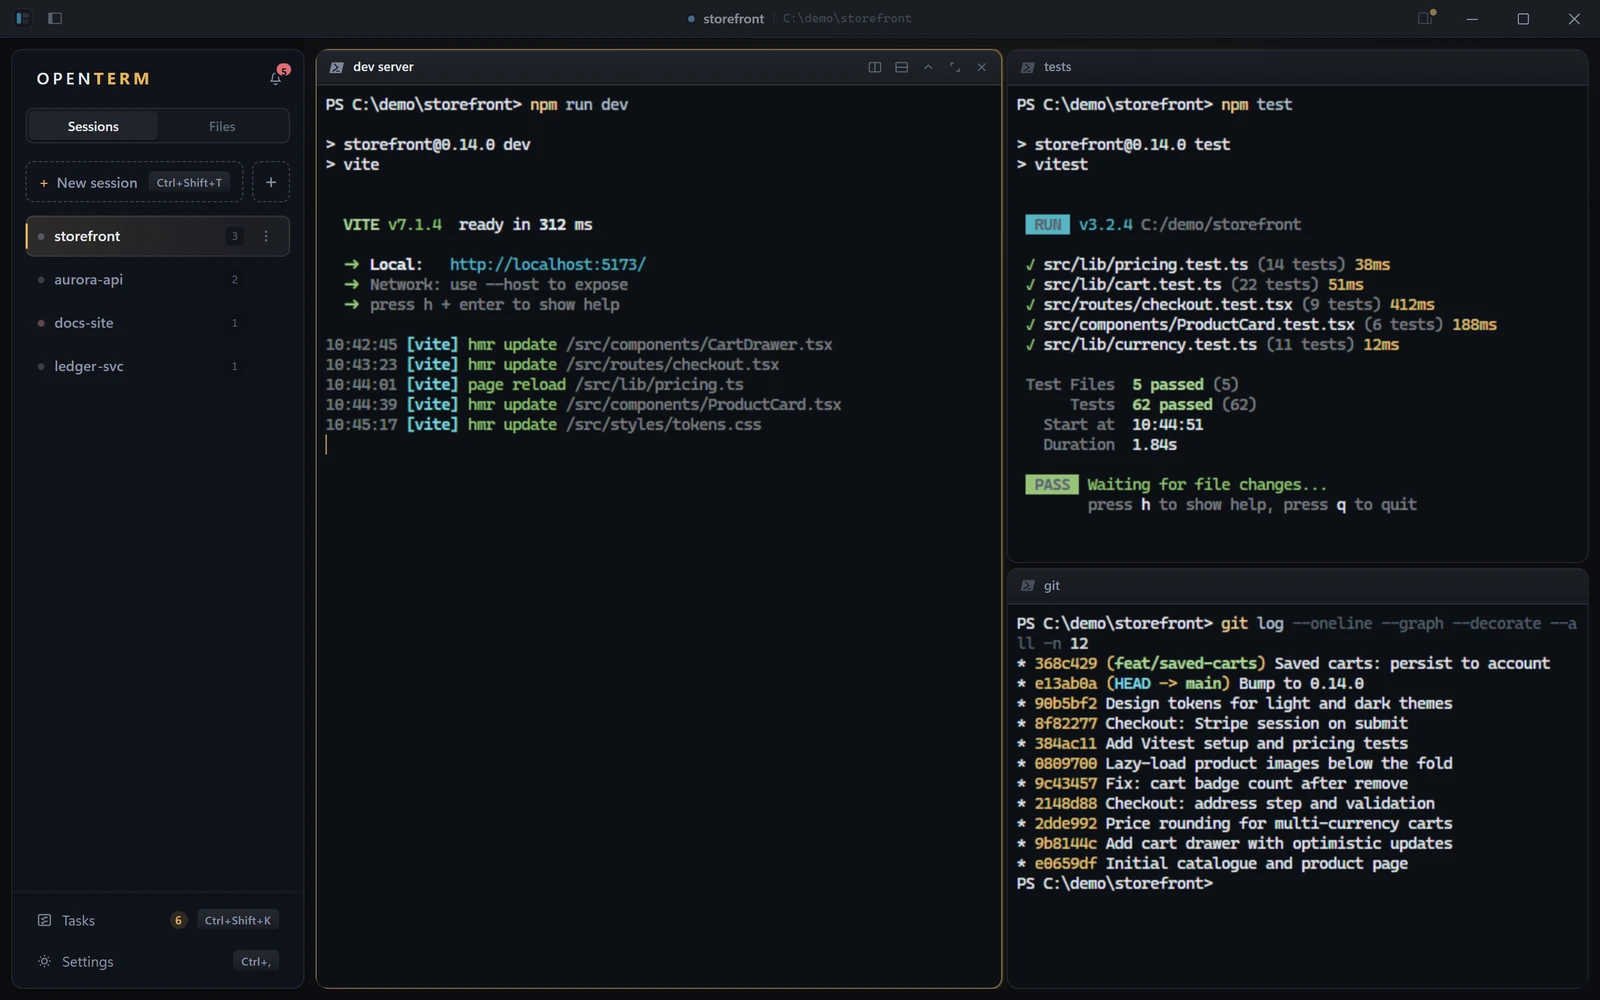Click the RUN badge in tests pane
Viewport: 1600px width, 1000px height.
point(1047,224)
